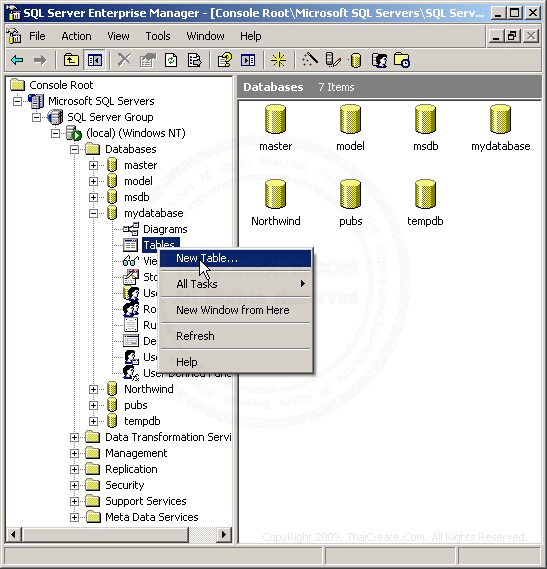Toggle the Show/Hide Console Tree icon

[94, 60]
